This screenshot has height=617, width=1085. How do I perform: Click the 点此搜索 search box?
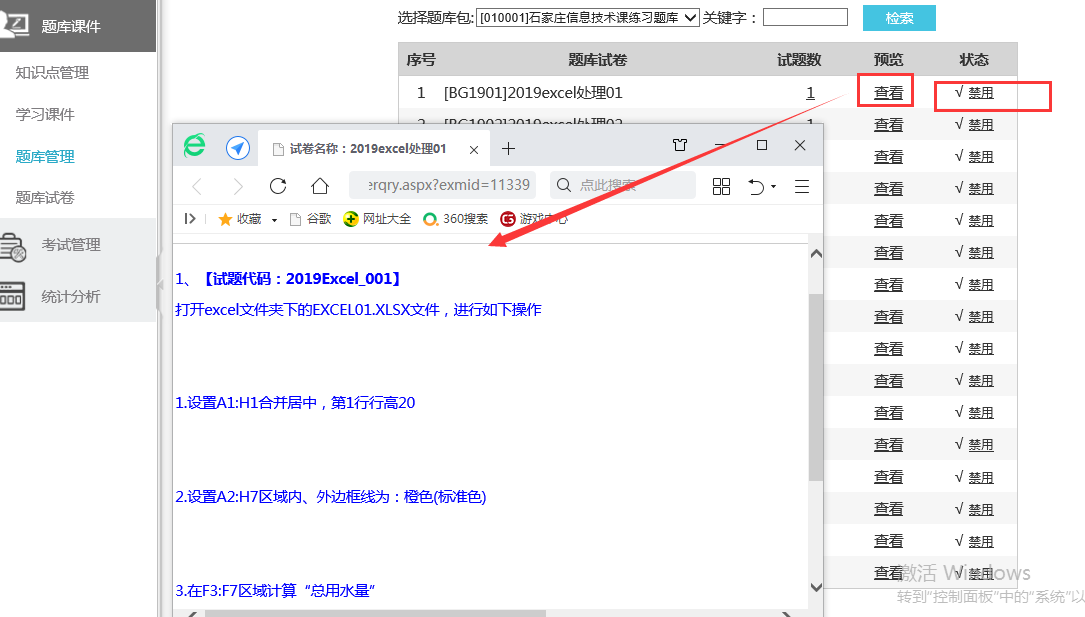(x=623, y=185)
